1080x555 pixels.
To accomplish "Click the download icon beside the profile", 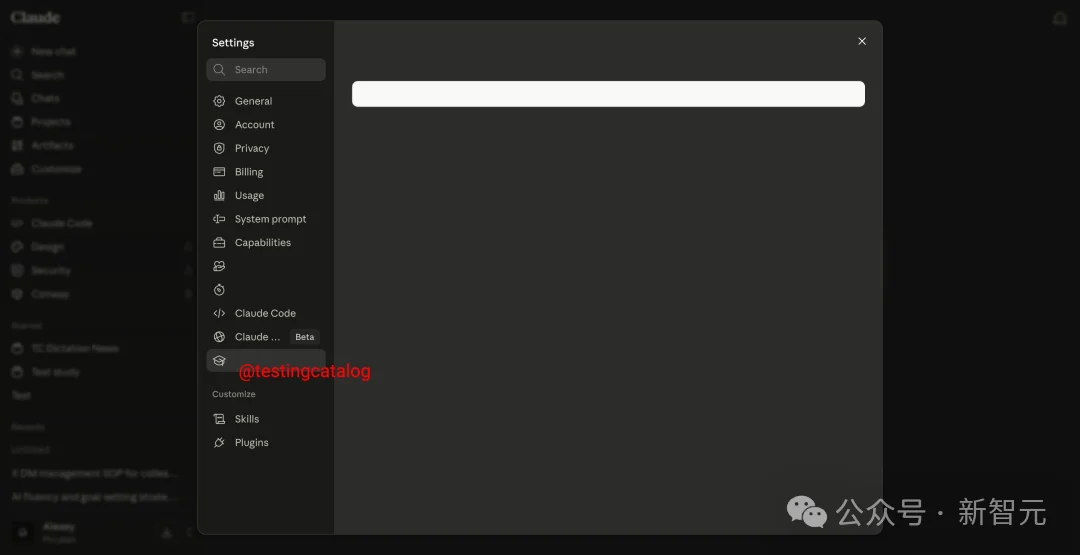I will click(167, 532).
